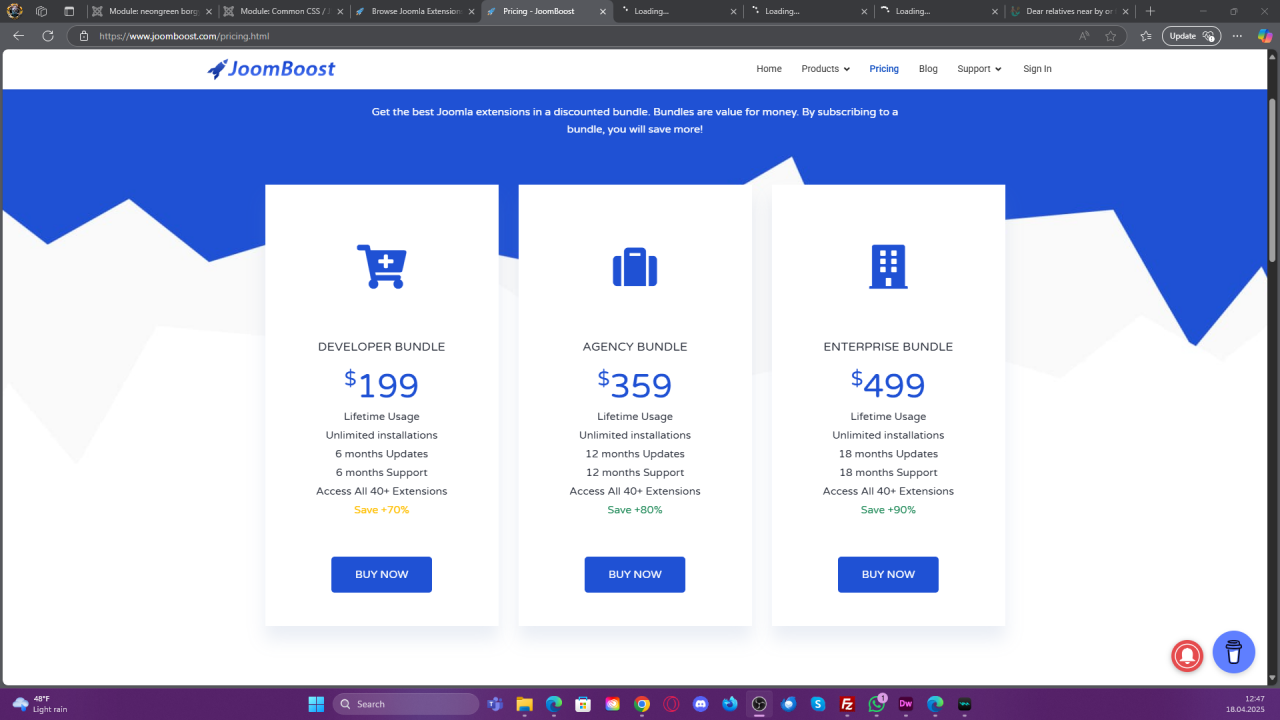This screenshot has height=720, width=1280.
Task: Open the blue coffee cup donation widget
Action: tap(1233, 652)
